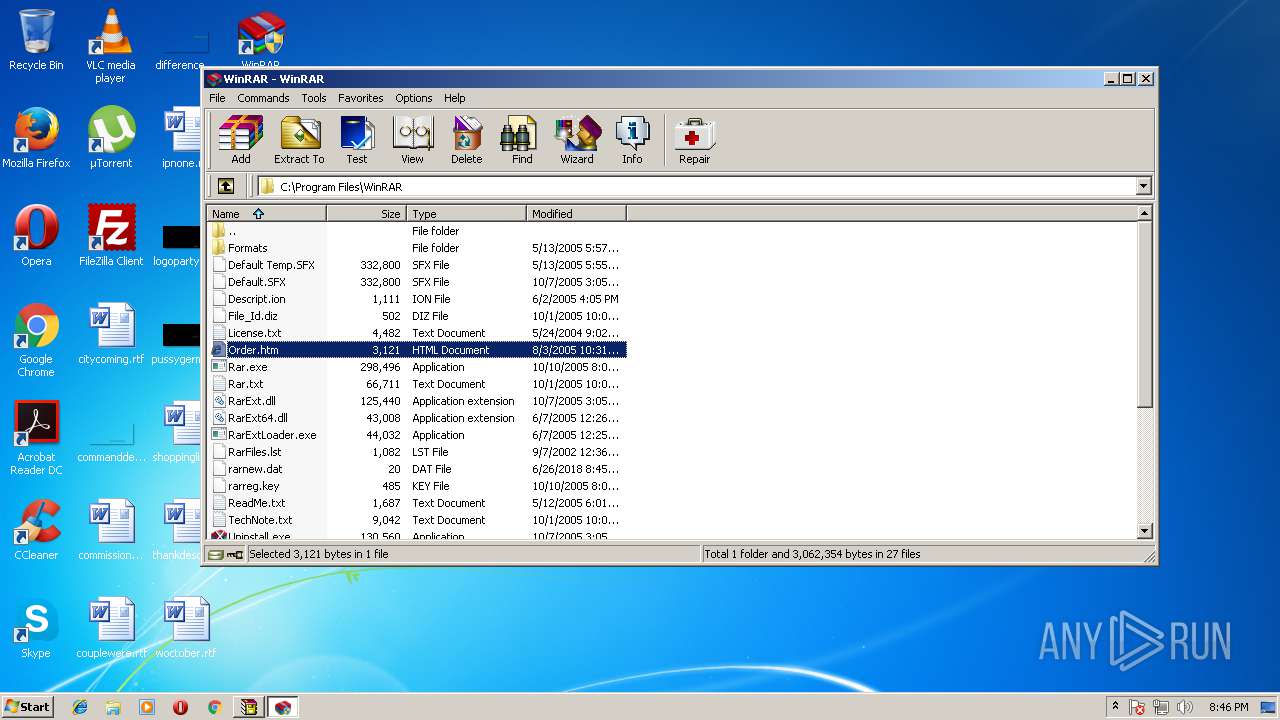Click the Delete toolbar icon
Screen dimensions: 1280x720
pyautogui.click(x=466, y=140)
